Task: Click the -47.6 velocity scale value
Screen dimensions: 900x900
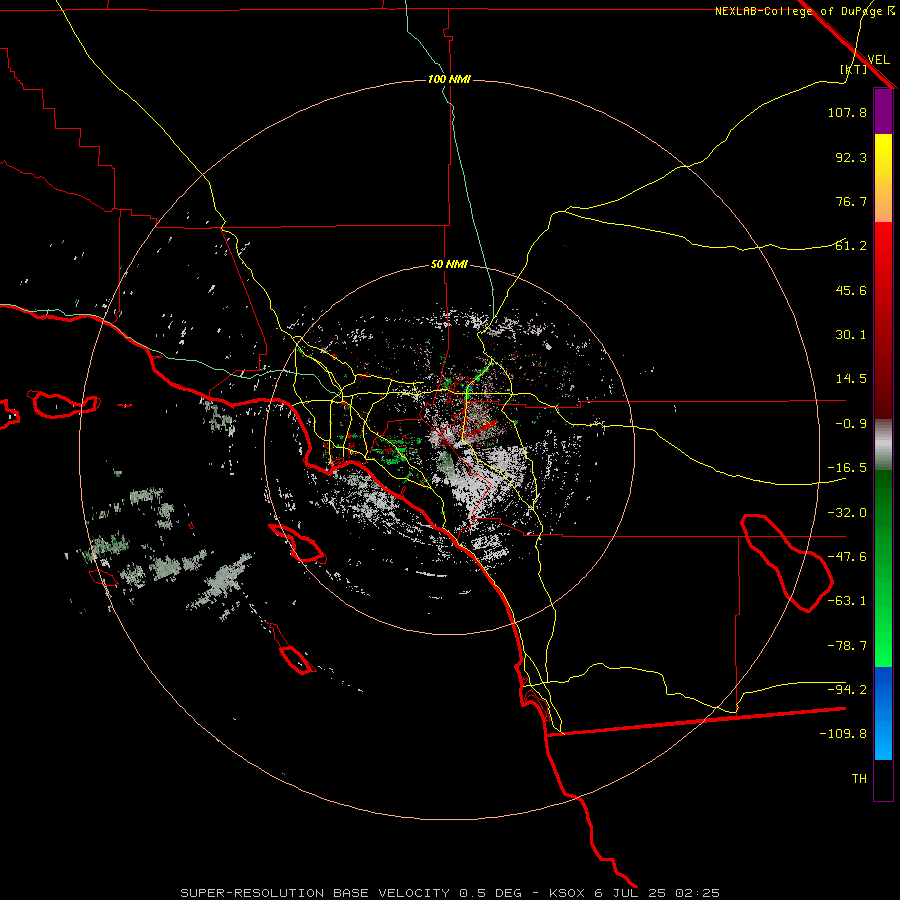Action: click(847, 557)
